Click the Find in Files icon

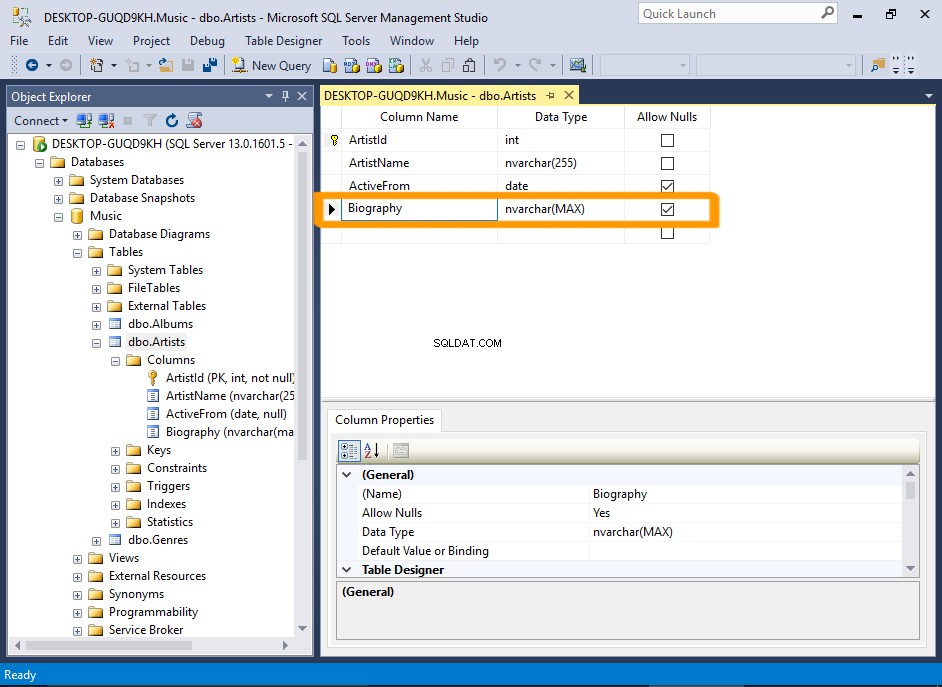878,65
